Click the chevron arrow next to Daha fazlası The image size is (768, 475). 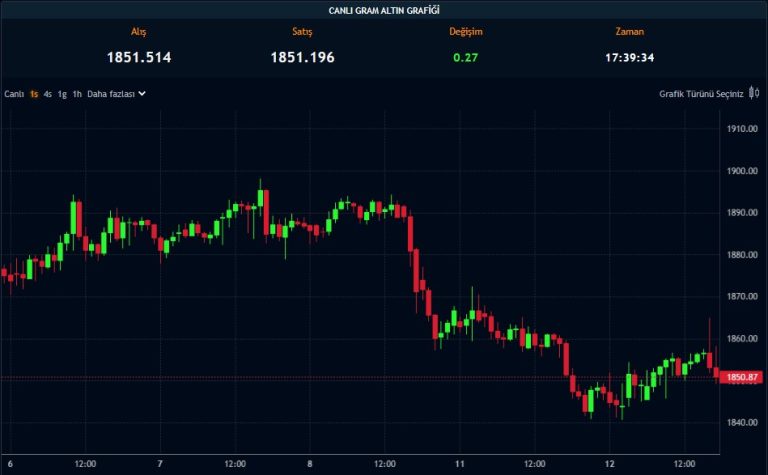tap(142, 94)
